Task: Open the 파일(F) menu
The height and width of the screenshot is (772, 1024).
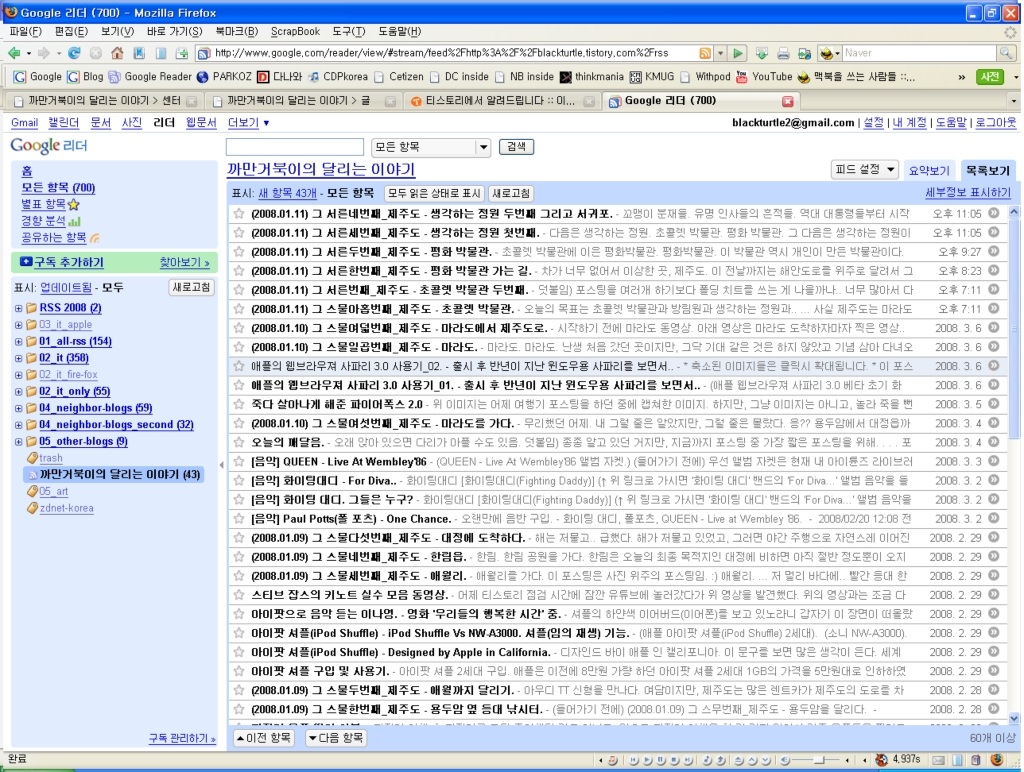Action: 25,31
